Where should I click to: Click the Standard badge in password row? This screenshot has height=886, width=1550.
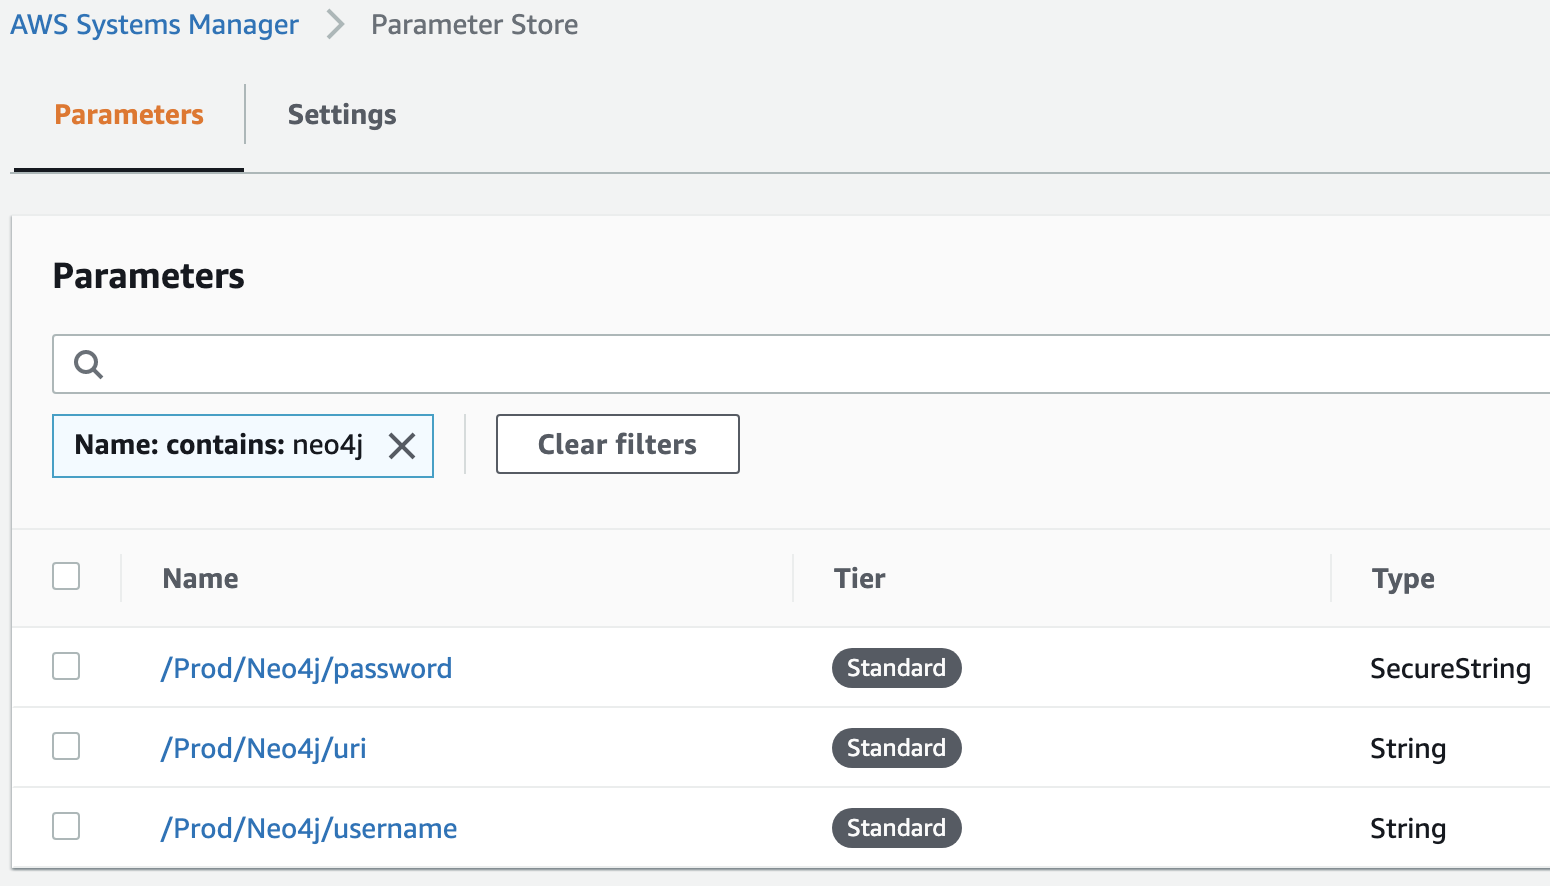point(897,668)
